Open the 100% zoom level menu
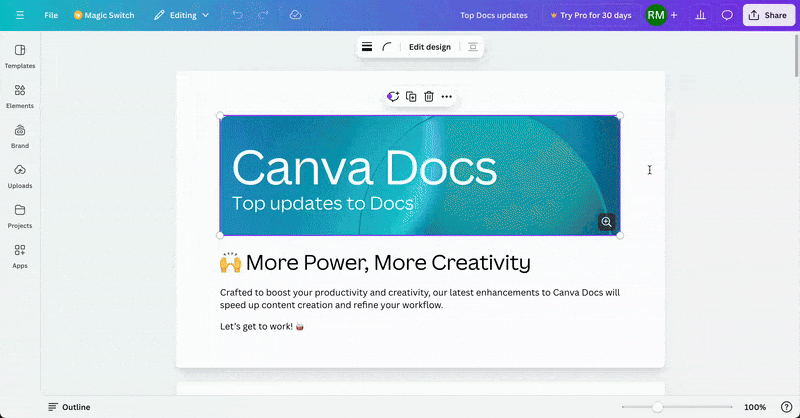Viewport: 800px width, 418px height. click(x=755, y=407)
